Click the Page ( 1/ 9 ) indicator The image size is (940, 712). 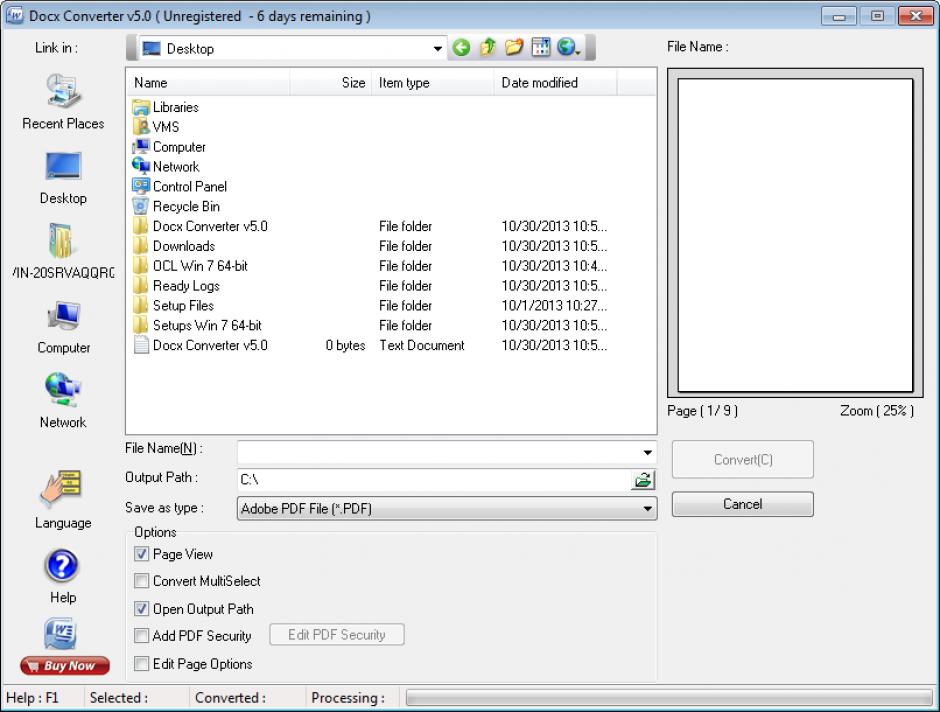point(703,411)
